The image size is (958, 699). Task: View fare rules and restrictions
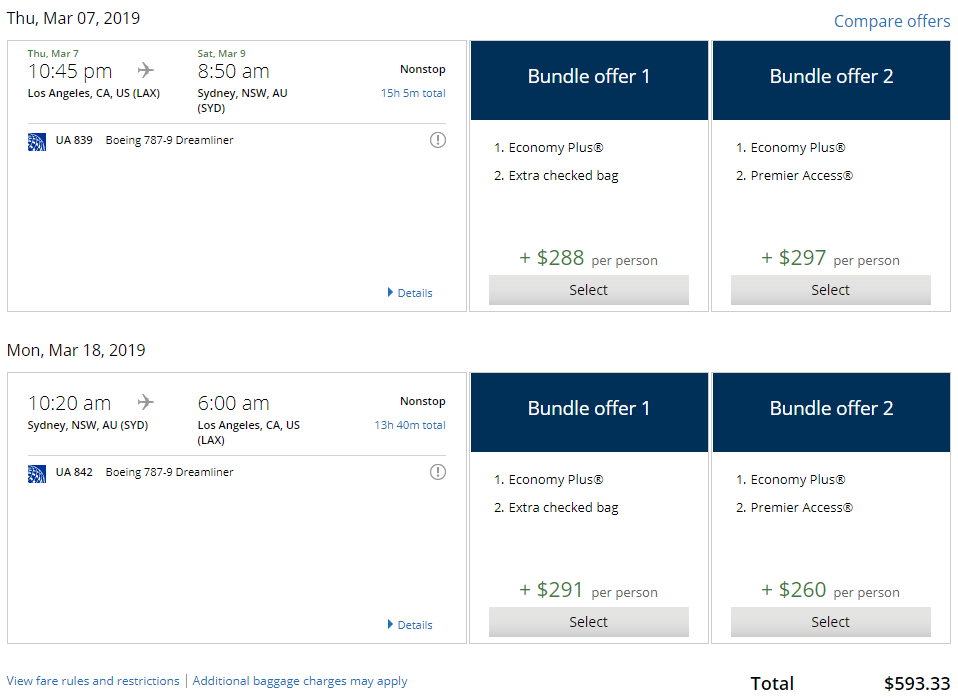(93, 681)
